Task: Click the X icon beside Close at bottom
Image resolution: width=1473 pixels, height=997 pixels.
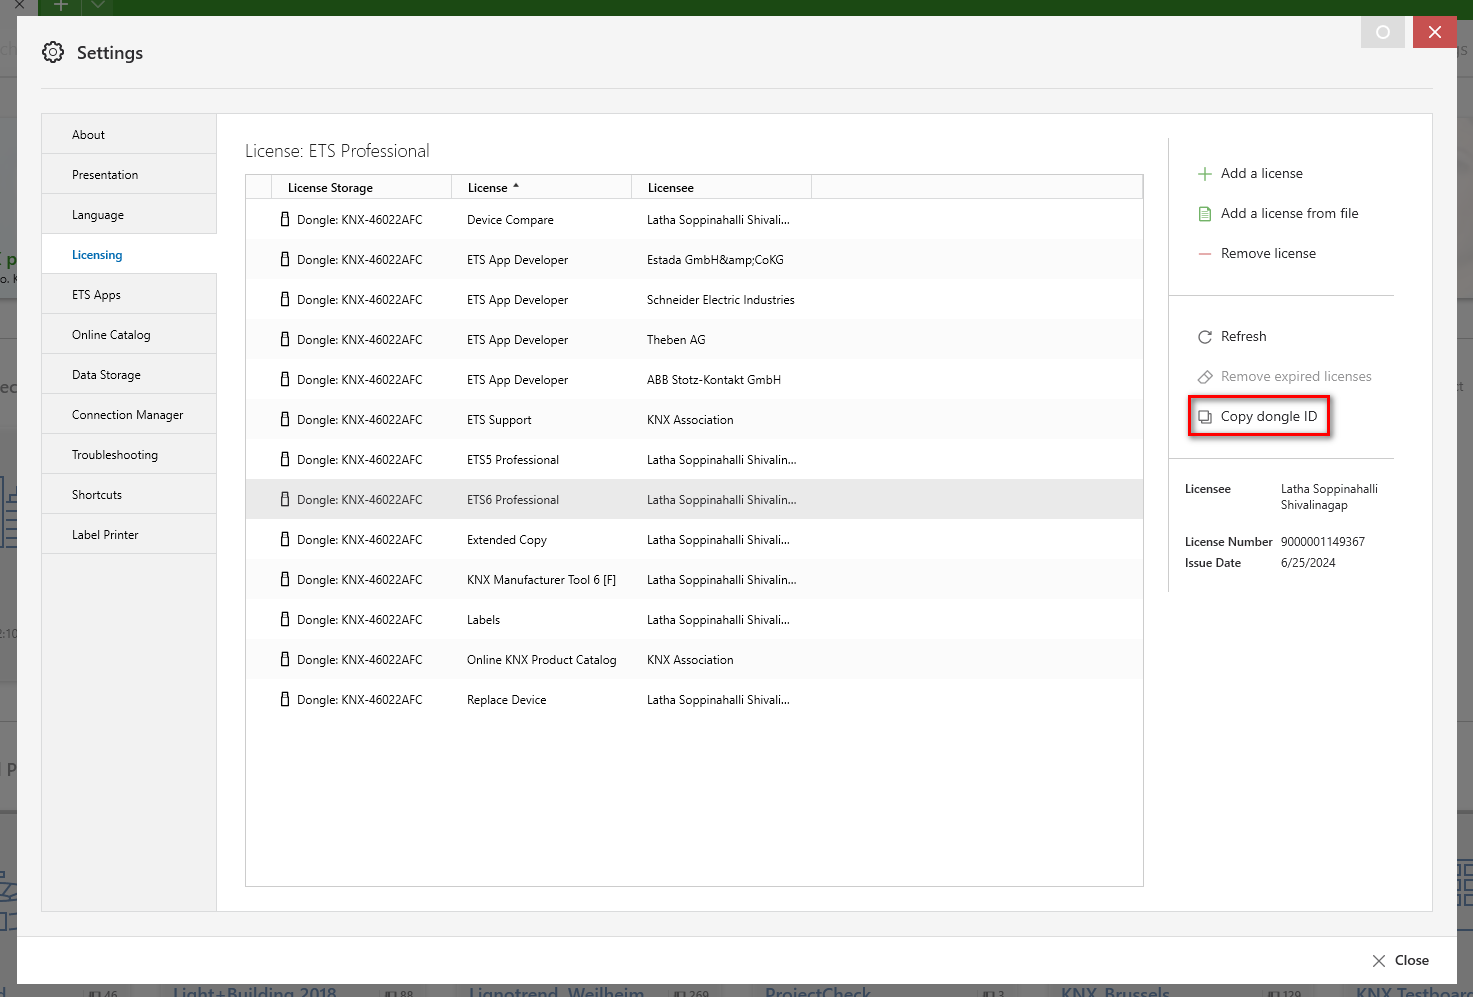Action: [x=1379, y=961]
